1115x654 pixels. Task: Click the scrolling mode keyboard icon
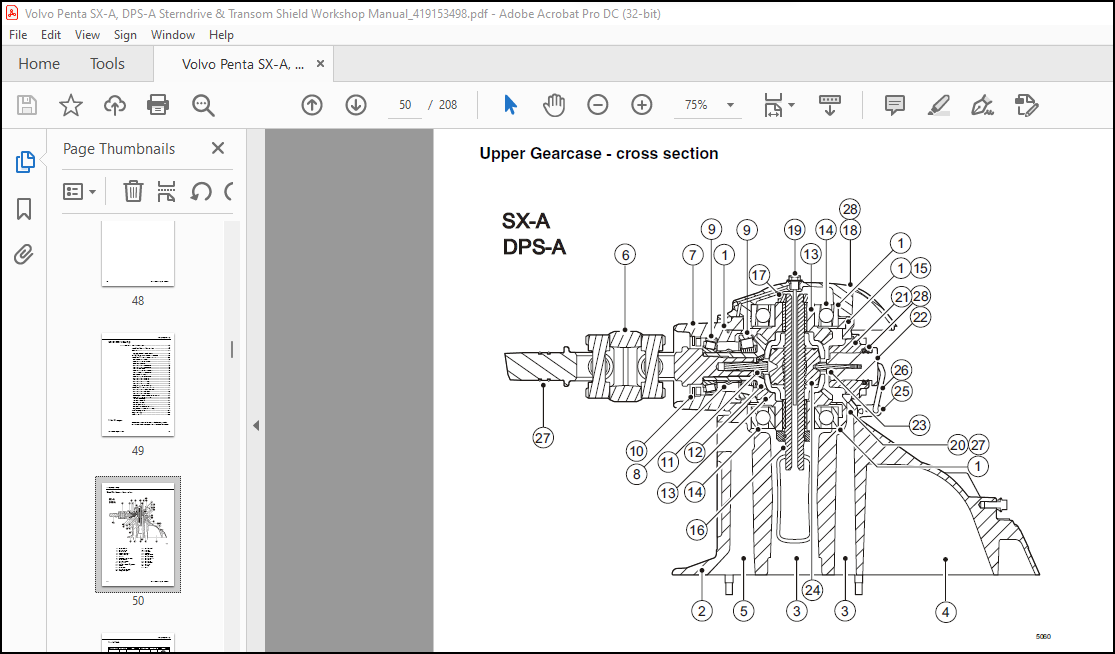[x=829, y=105]
